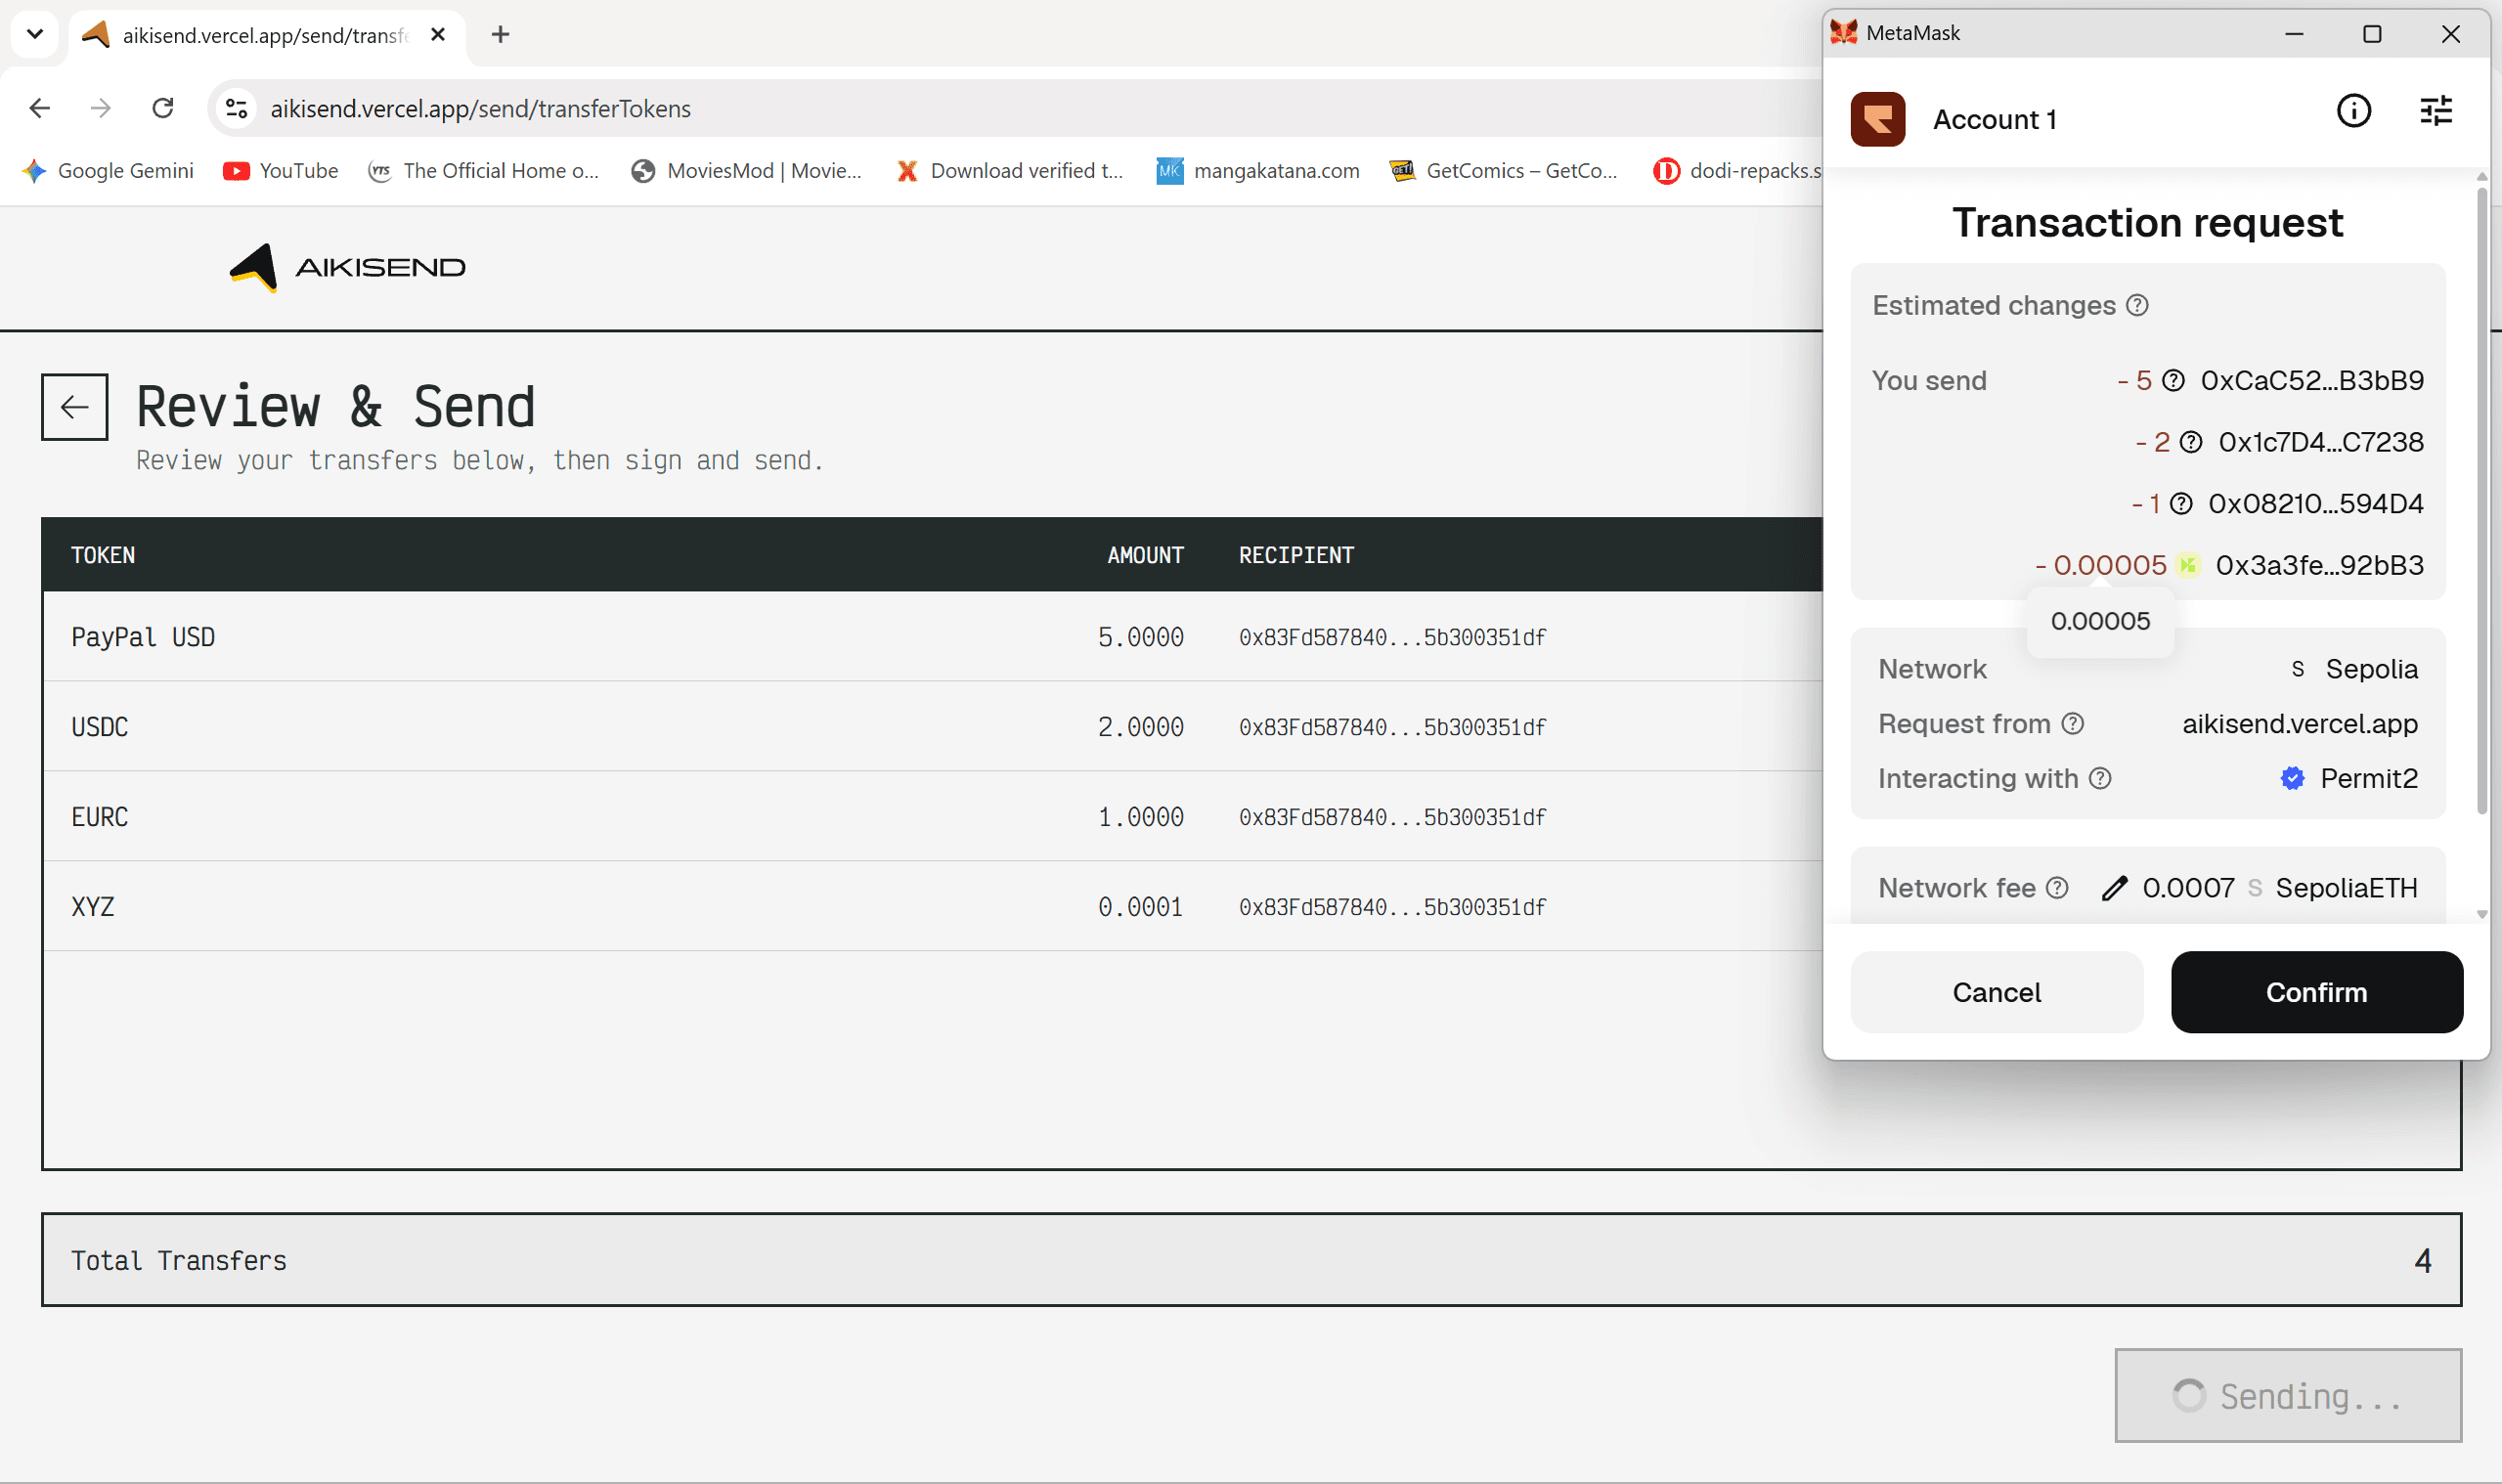2502x1484 pixels.
Task: Click the browser forward arrow
Action: coord(101,108)
